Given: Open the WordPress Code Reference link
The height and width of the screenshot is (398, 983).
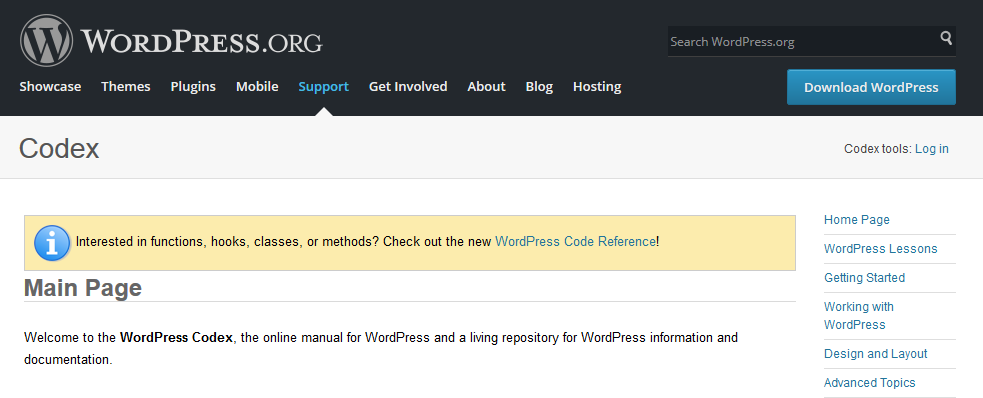Looking at the screenshot, I should click(576, 241).
